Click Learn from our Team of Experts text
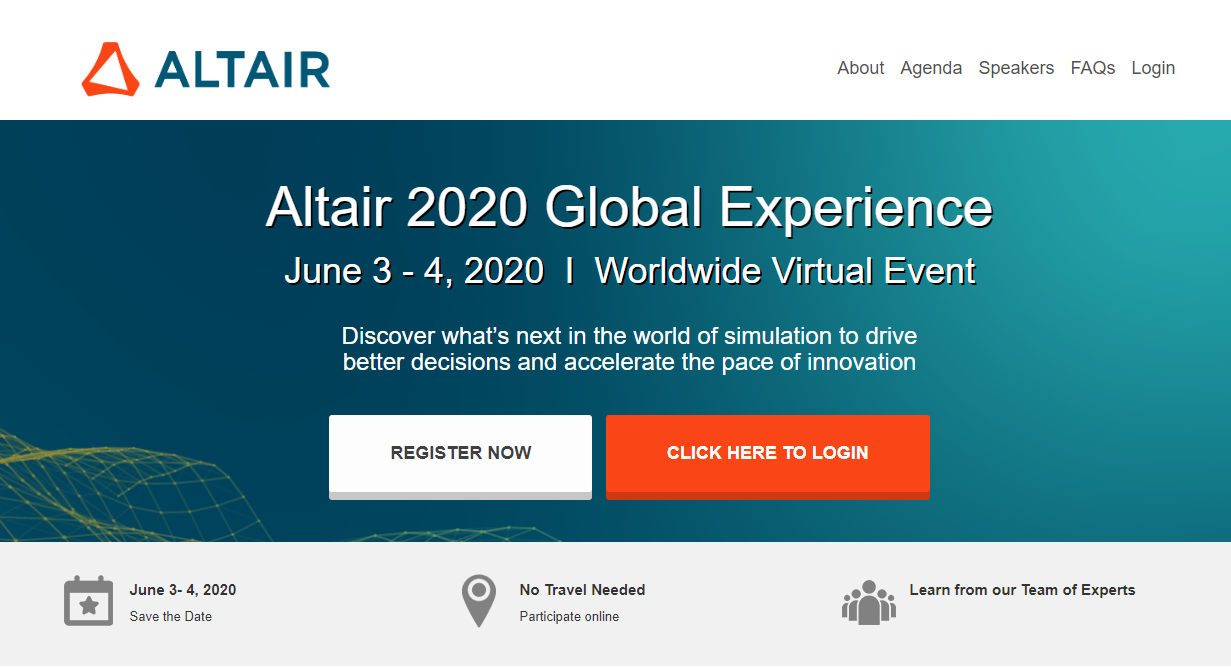This screenshot has height=668, width=1231. click(1023, 589)
